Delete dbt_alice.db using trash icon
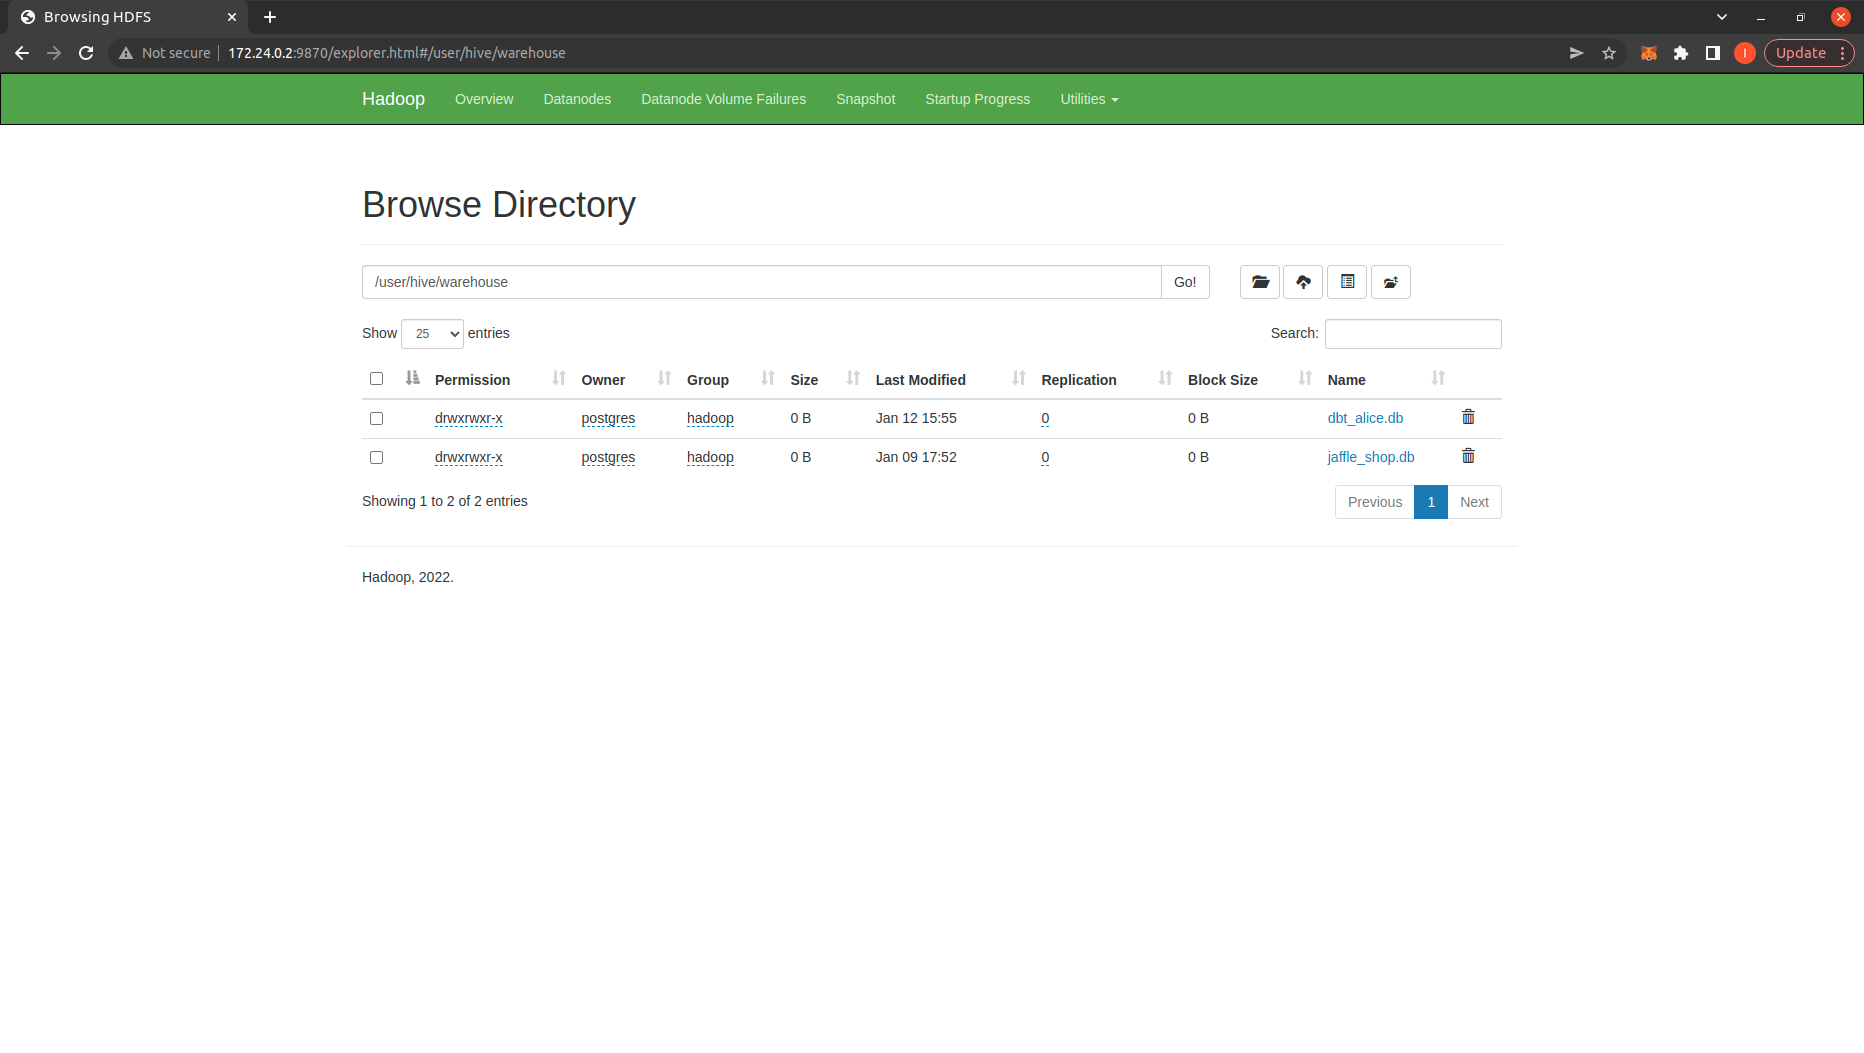 coord(1468,417)
